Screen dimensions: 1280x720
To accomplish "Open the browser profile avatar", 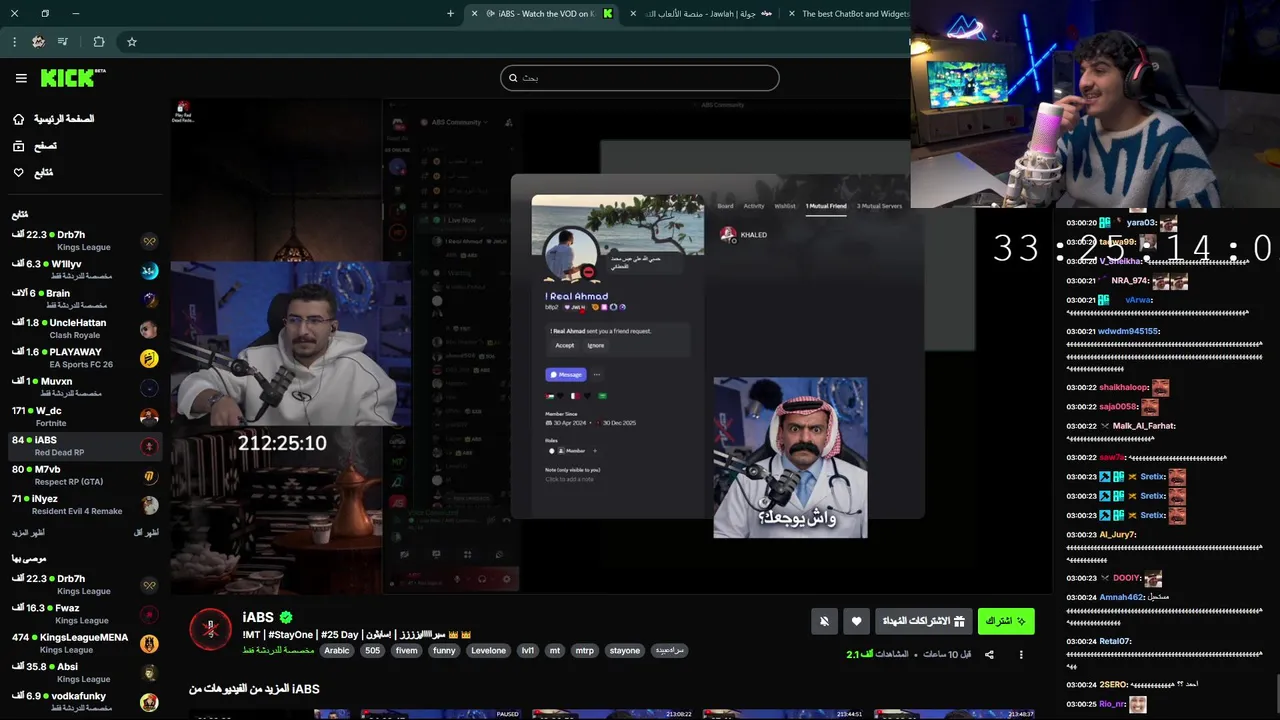I will 38,42.
